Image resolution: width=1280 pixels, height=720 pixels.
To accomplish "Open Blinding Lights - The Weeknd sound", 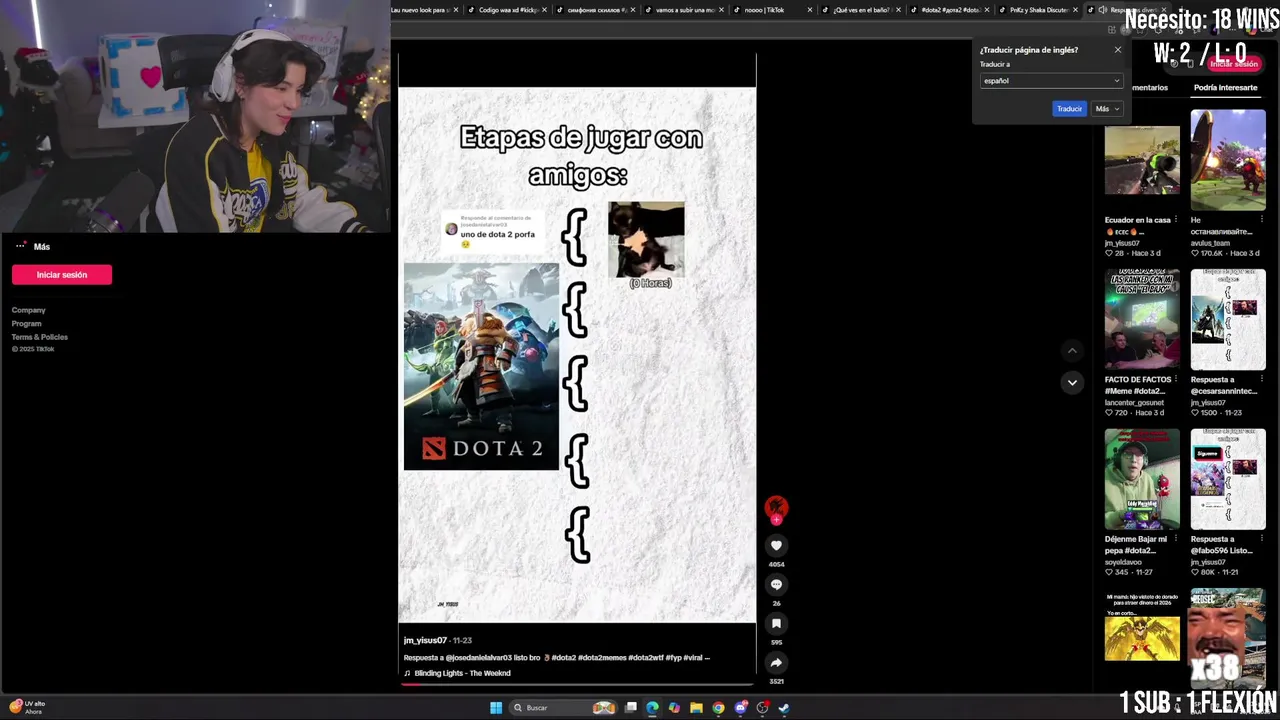I will (x=462, y=673).
